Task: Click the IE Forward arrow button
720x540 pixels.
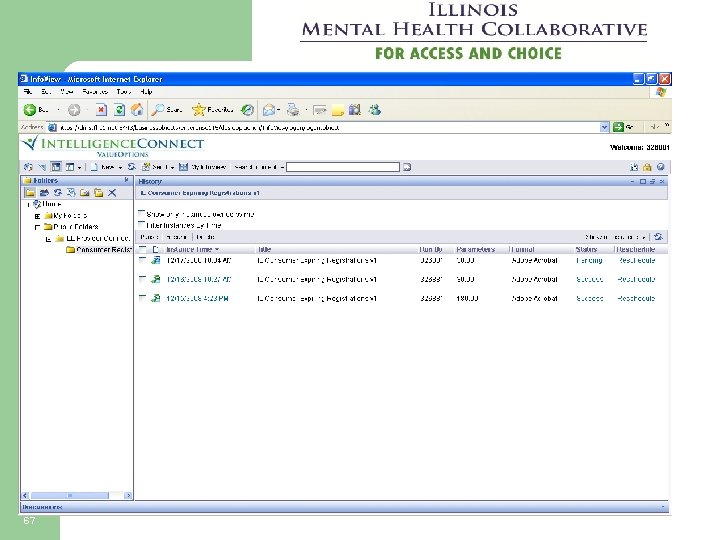Action: 74,110
